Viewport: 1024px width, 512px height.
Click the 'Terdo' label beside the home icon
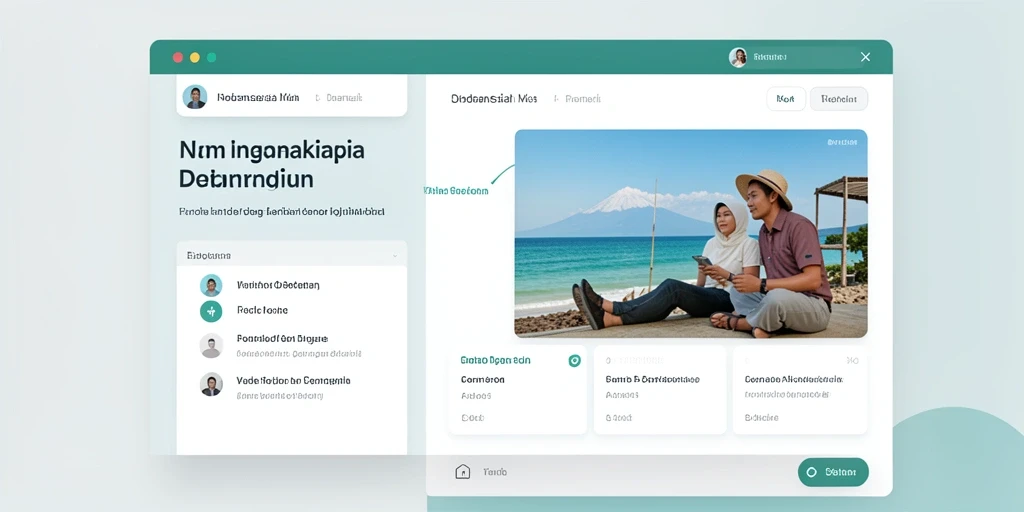[x=494, y=472]
